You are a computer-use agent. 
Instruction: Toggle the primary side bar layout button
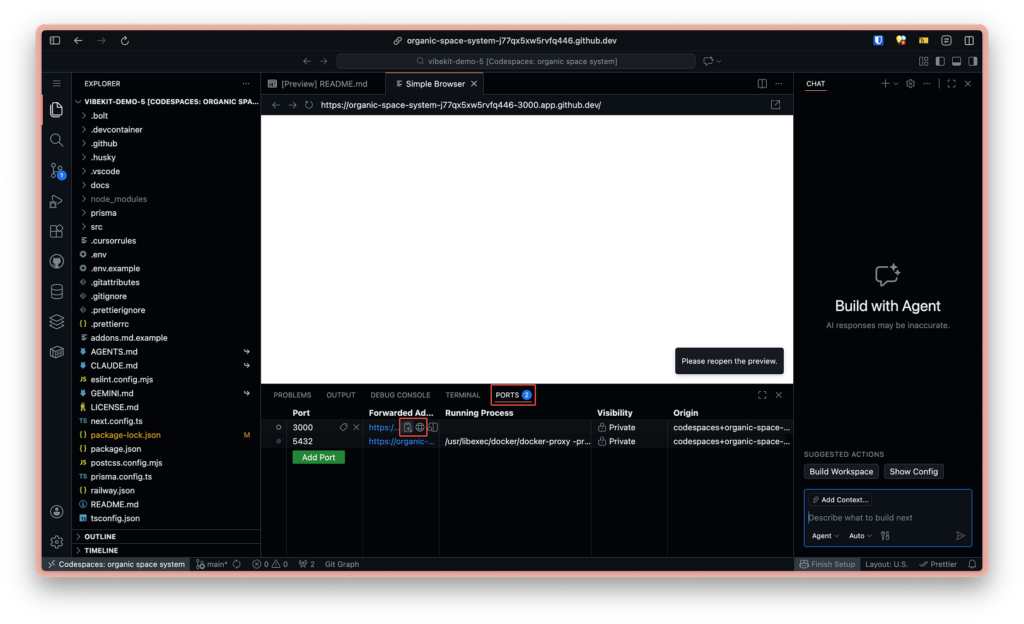tap(938, 61)
